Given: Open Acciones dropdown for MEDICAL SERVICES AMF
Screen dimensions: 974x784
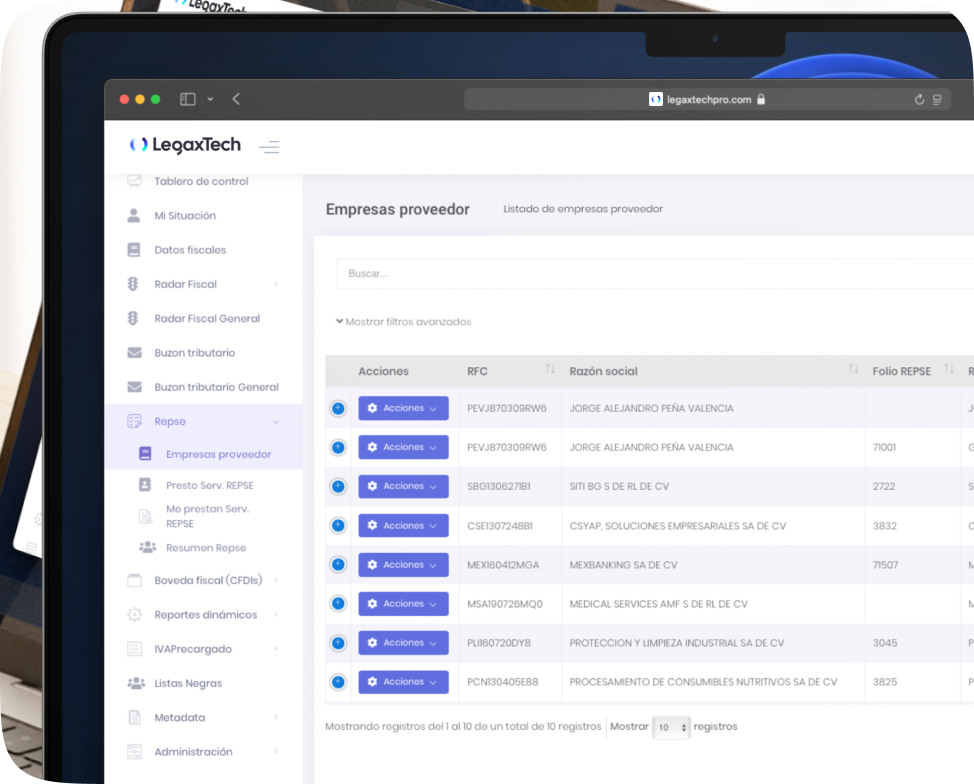Looking at the screenshot, I should click(403, 604).
